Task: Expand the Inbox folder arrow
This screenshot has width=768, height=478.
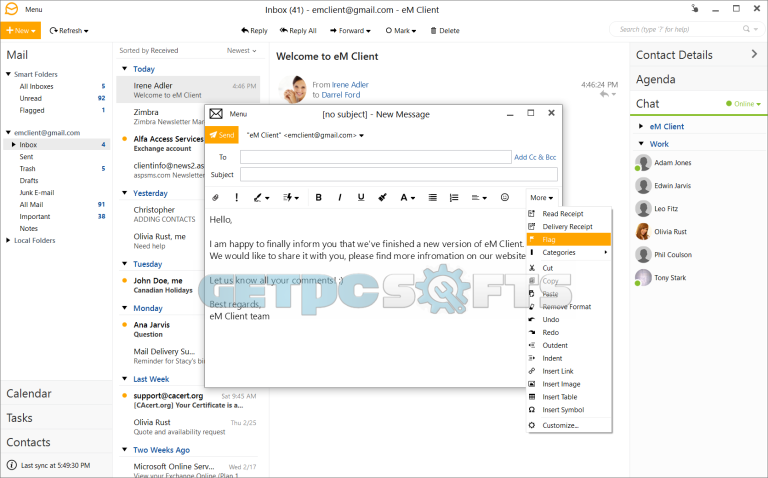Action: click(x=13, y=144)
